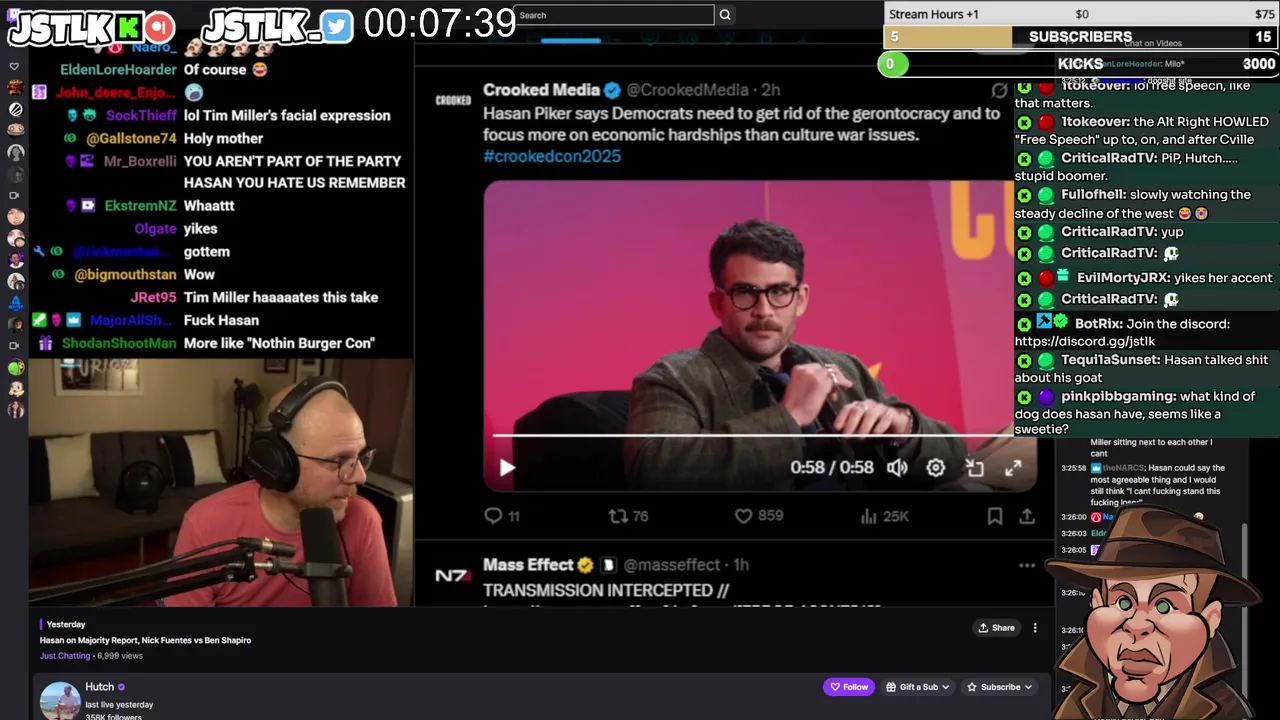Click the Twitter bird logo in the header

pos(338,27)
